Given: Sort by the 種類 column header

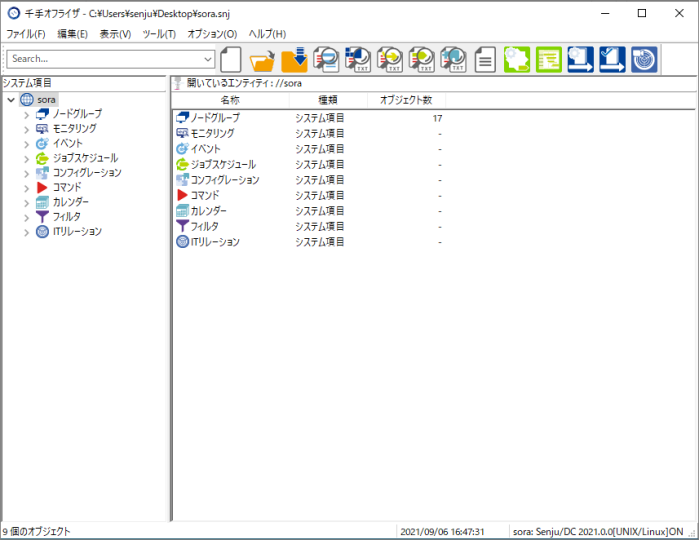Looking at the screenshot, I should pyautogui.click(x=328, y=100).
